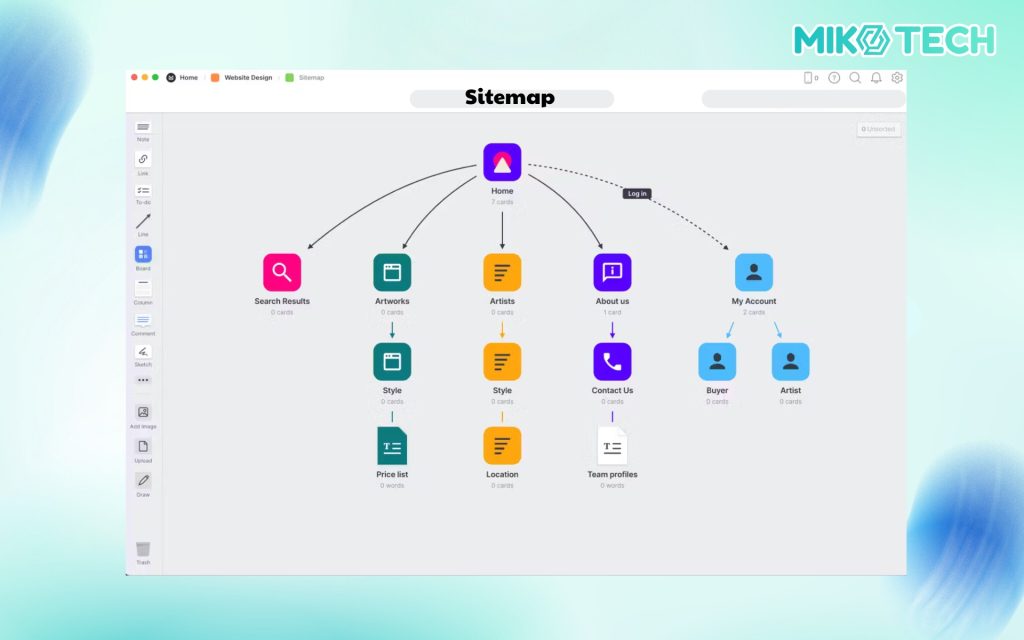Screen dimensions: 1024x640
Task: Pick the To-do list tool
Action: click(x=143, y=190)
